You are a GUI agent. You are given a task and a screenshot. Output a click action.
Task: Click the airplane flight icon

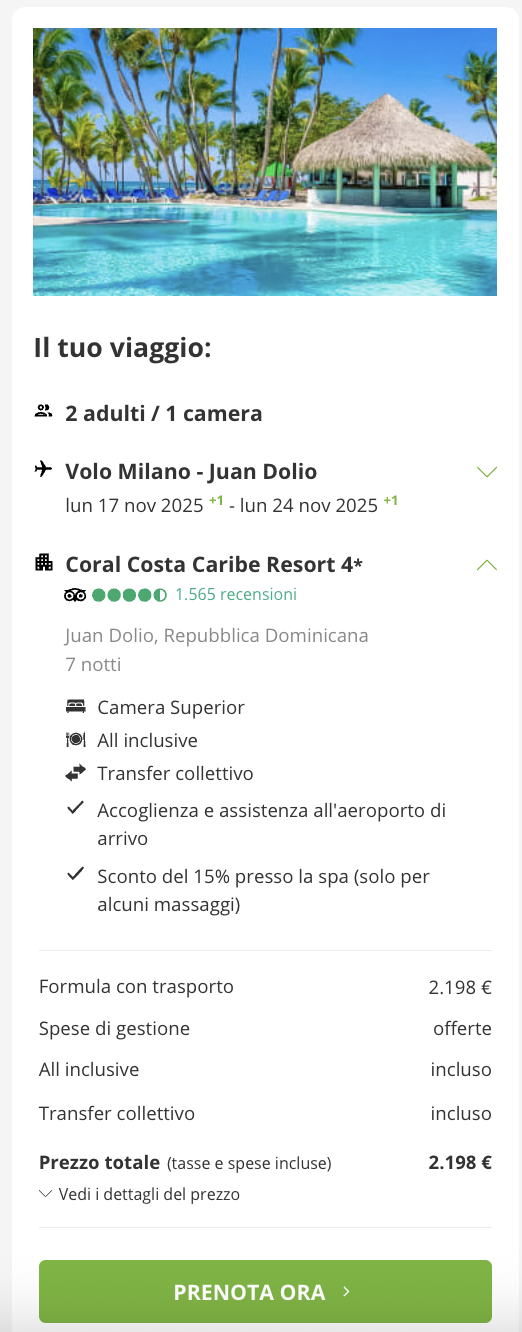[x=43, y=469]
